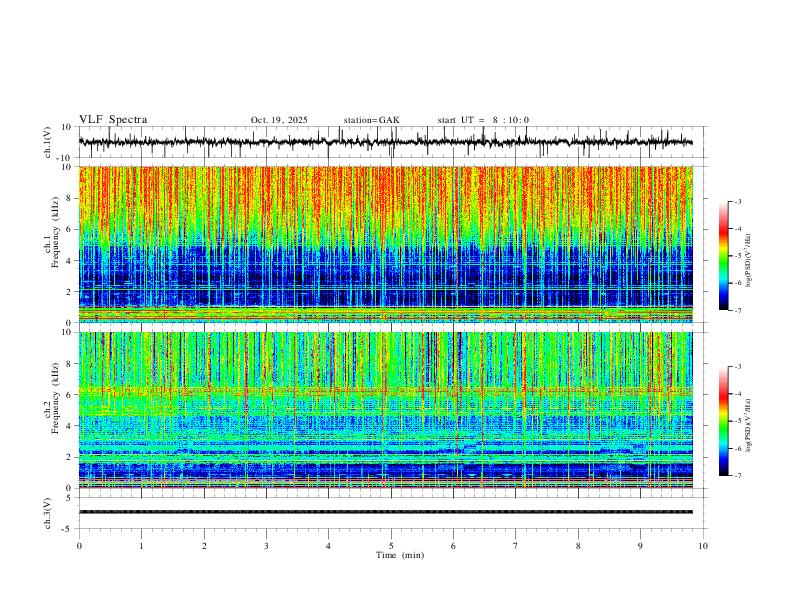Screen dimensions: 792x612
Task: Click the '9' tick on the time axis
Action: coord(640,546)
